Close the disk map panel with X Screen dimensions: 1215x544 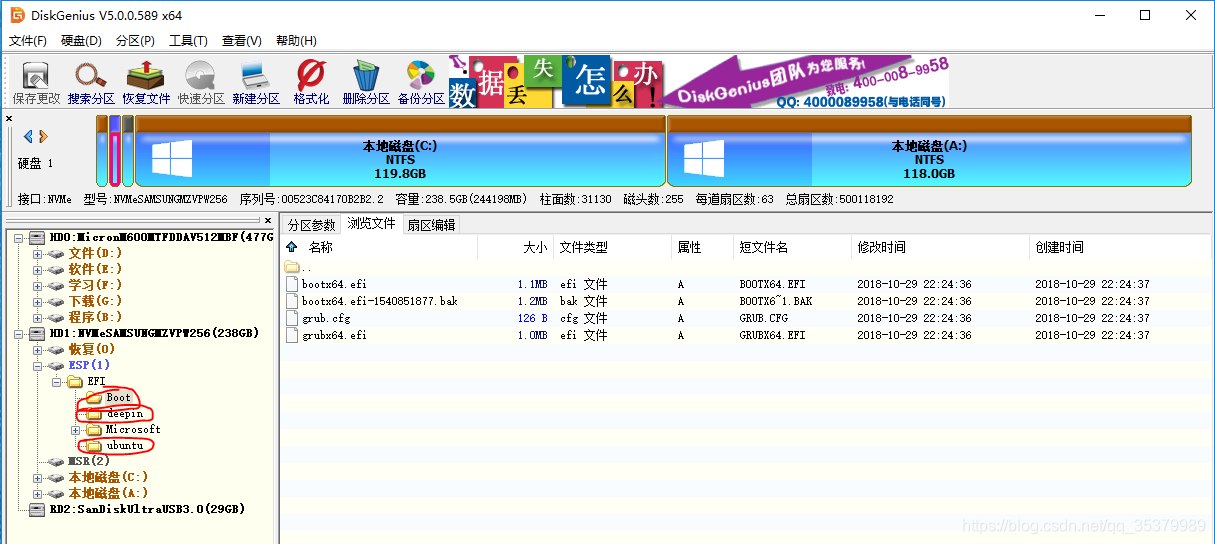(9, 118)
